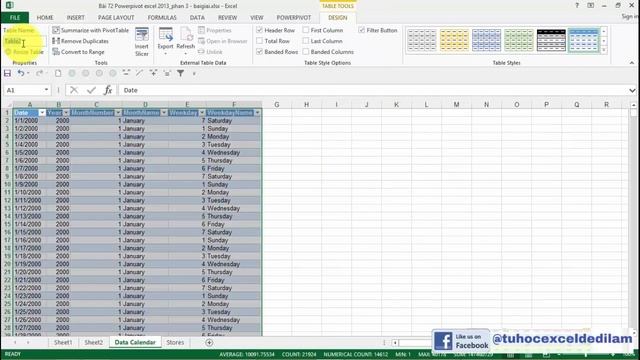Toggle Header Row checkbox
640x360 pixels.
(260, 30)
